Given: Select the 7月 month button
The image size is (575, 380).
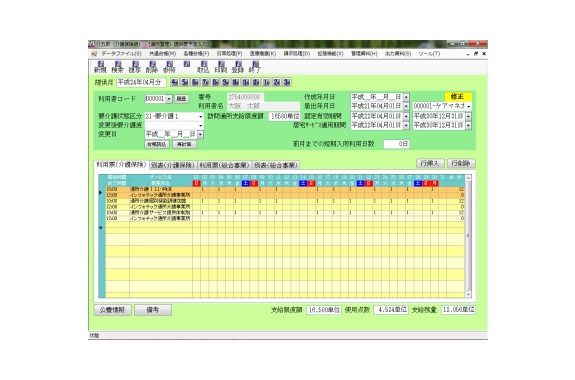Looking at the screenshot, I should tap(205, 82).
